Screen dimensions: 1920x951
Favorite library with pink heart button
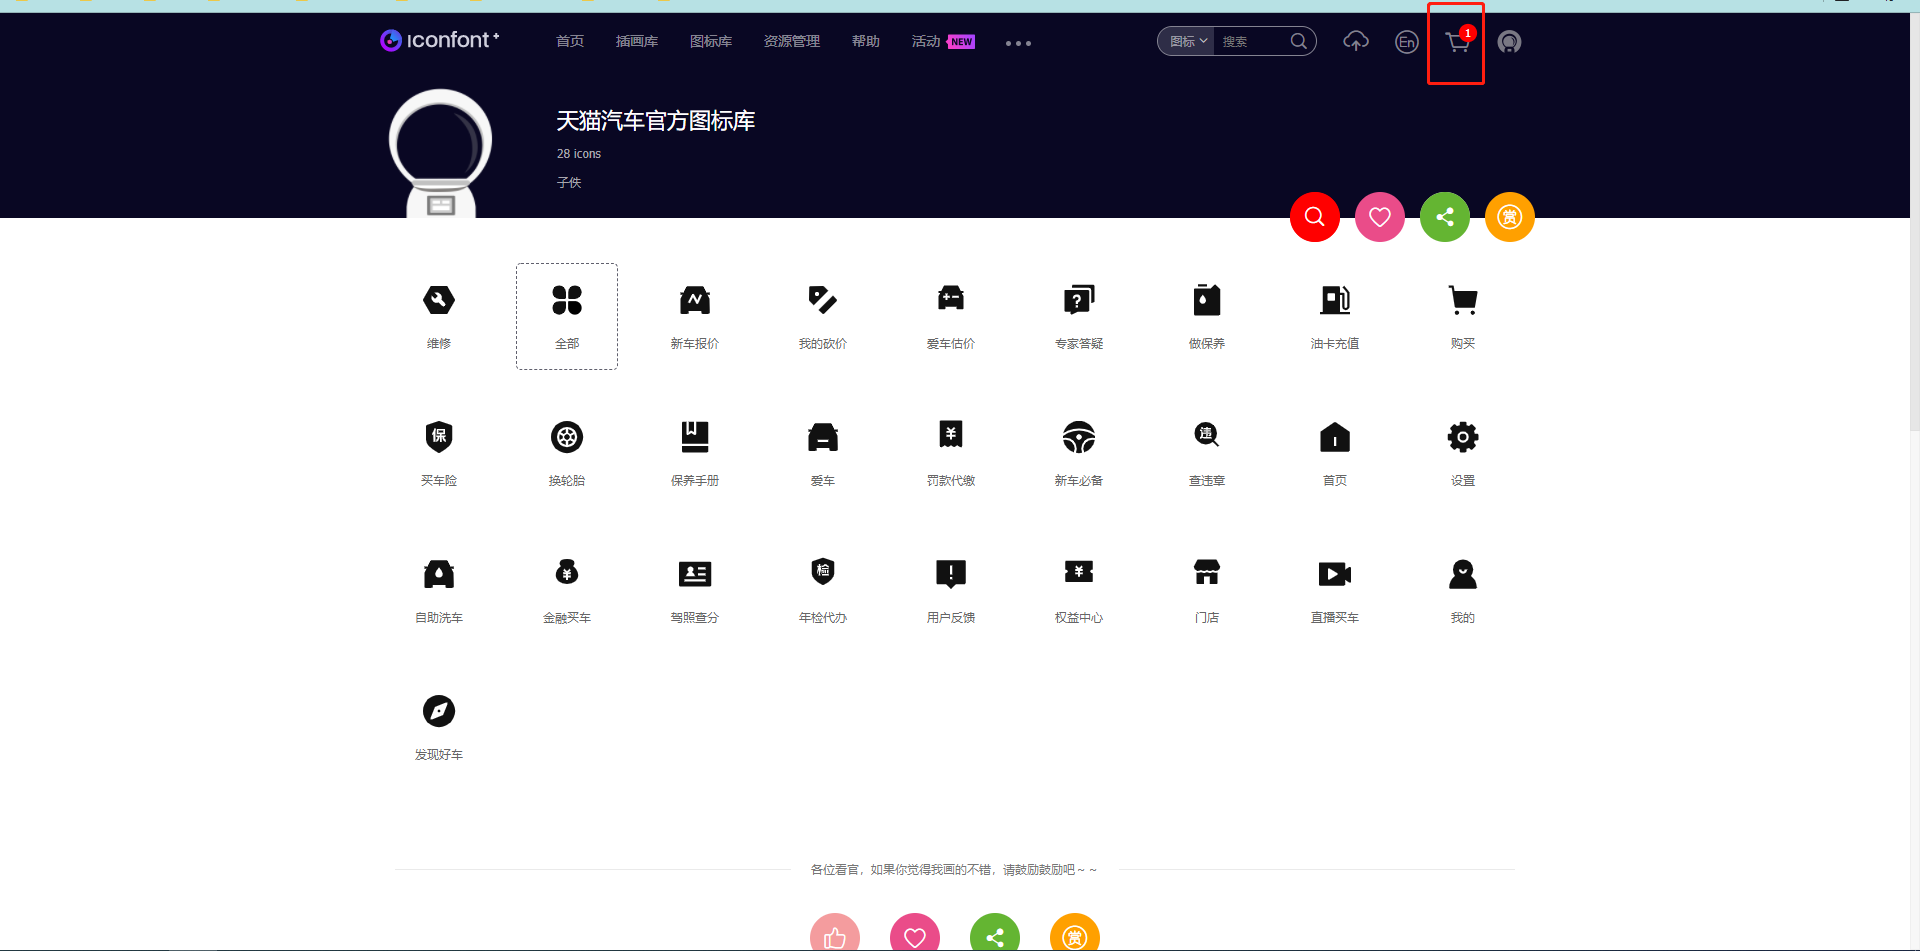pyautogui.click(x=1380, y=217)
